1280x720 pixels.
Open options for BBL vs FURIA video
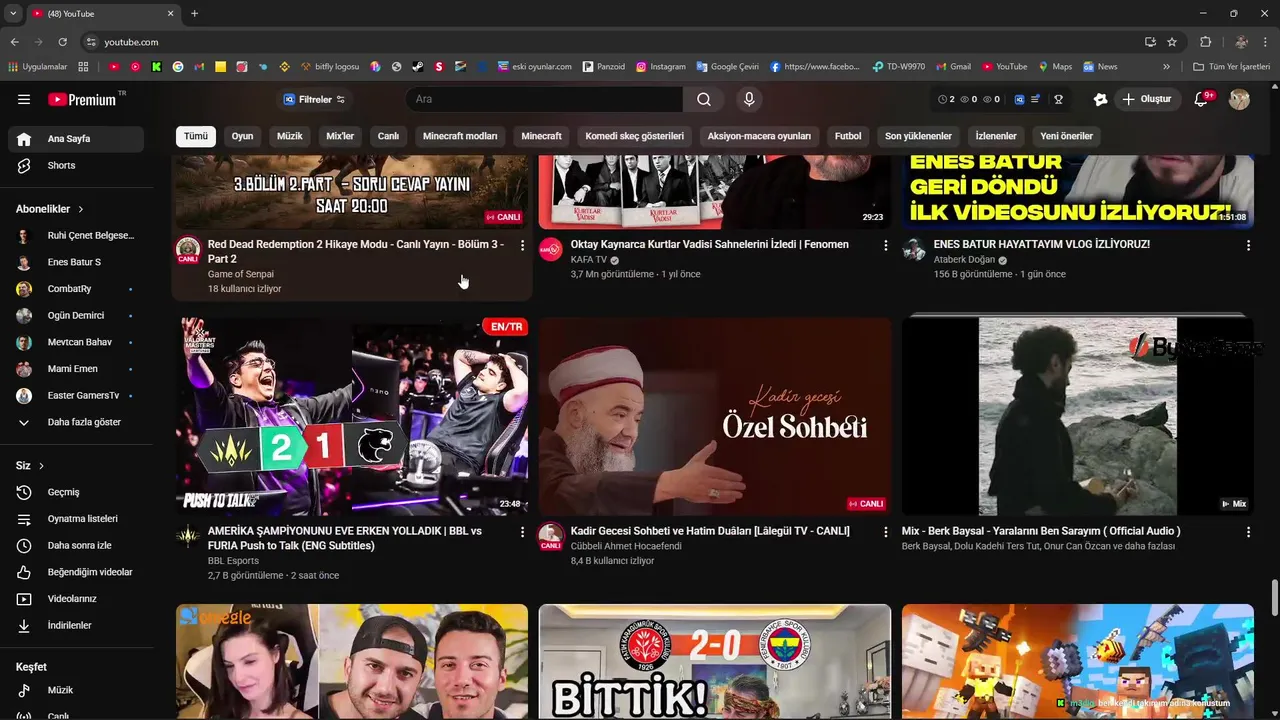(522, 533)
